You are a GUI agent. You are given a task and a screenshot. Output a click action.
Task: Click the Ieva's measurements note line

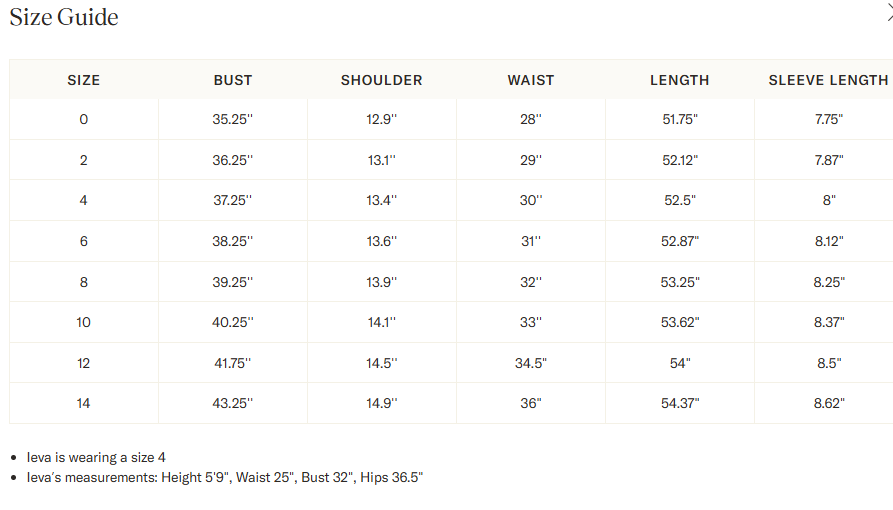click(x=225, y=477)
